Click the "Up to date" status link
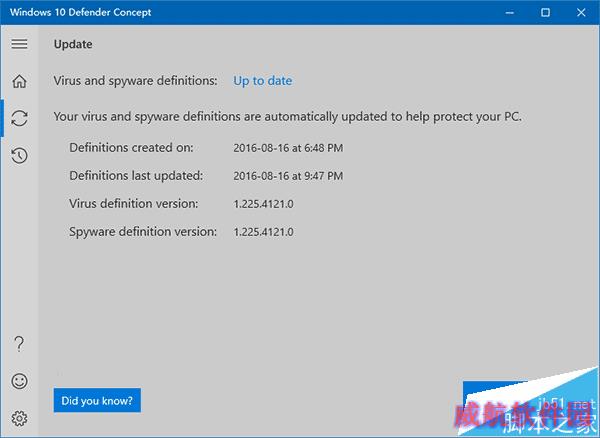 (263, 81)
